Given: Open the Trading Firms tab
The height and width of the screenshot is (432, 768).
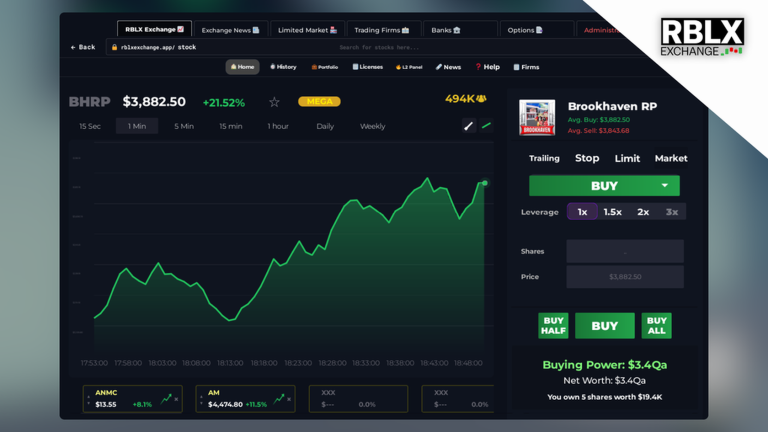Looking at the screenshot, I should (x=384, y=30).
